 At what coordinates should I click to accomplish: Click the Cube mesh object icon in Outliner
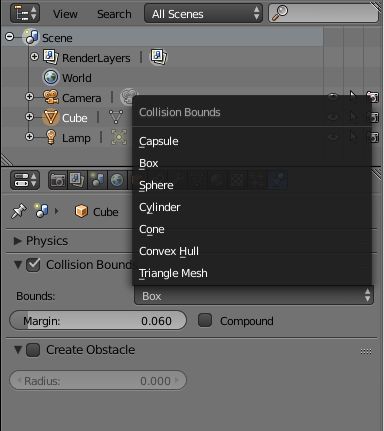click(51, 117)
